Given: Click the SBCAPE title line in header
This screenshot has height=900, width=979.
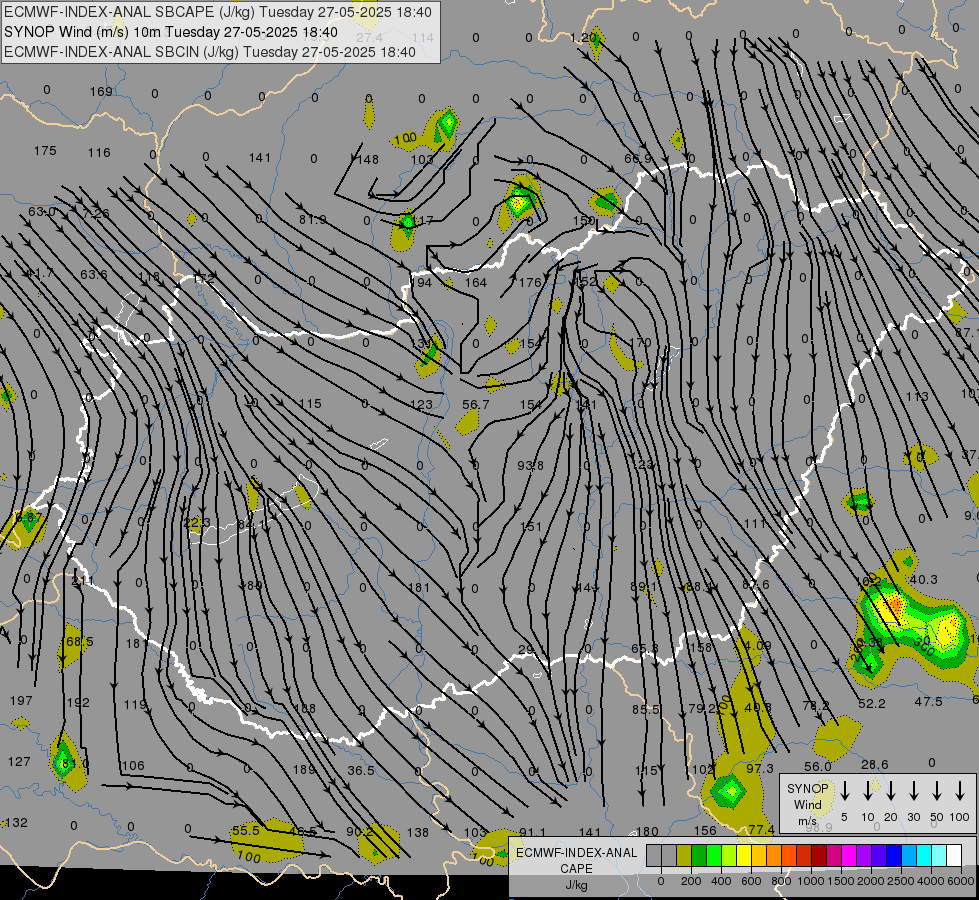Looking at the screenshot, I should [217, 12].
